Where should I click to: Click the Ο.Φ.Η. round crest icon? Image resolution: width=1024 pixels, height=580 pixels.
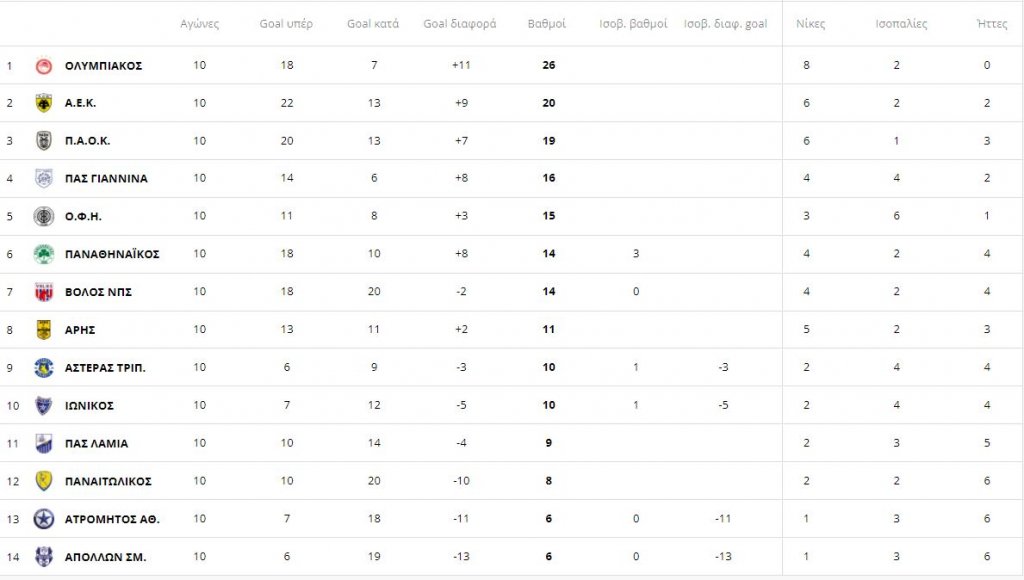tap(44, 216)
